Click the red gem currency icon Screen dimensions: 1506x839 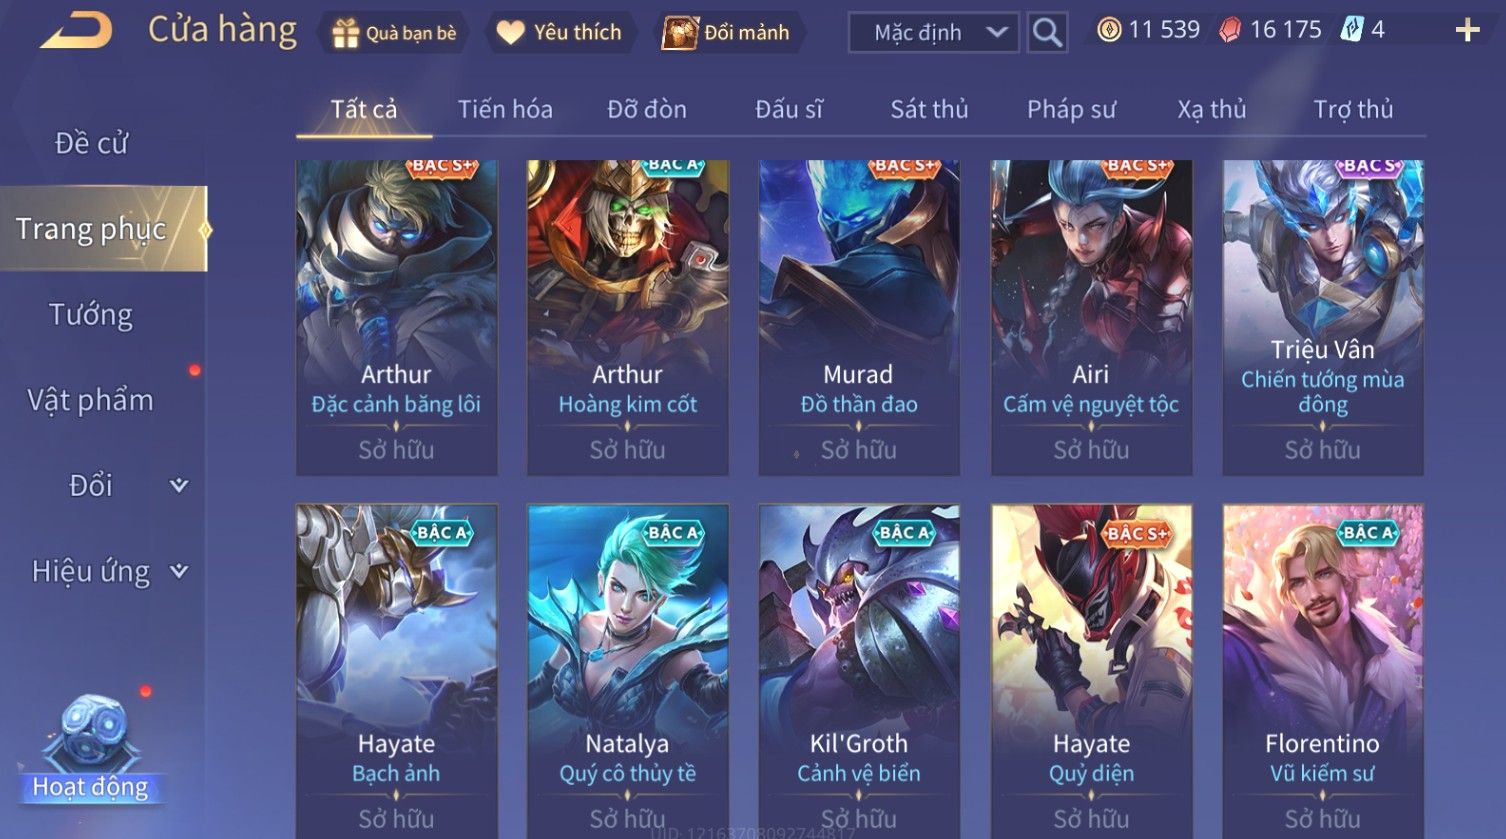(x=1230, y=30)
